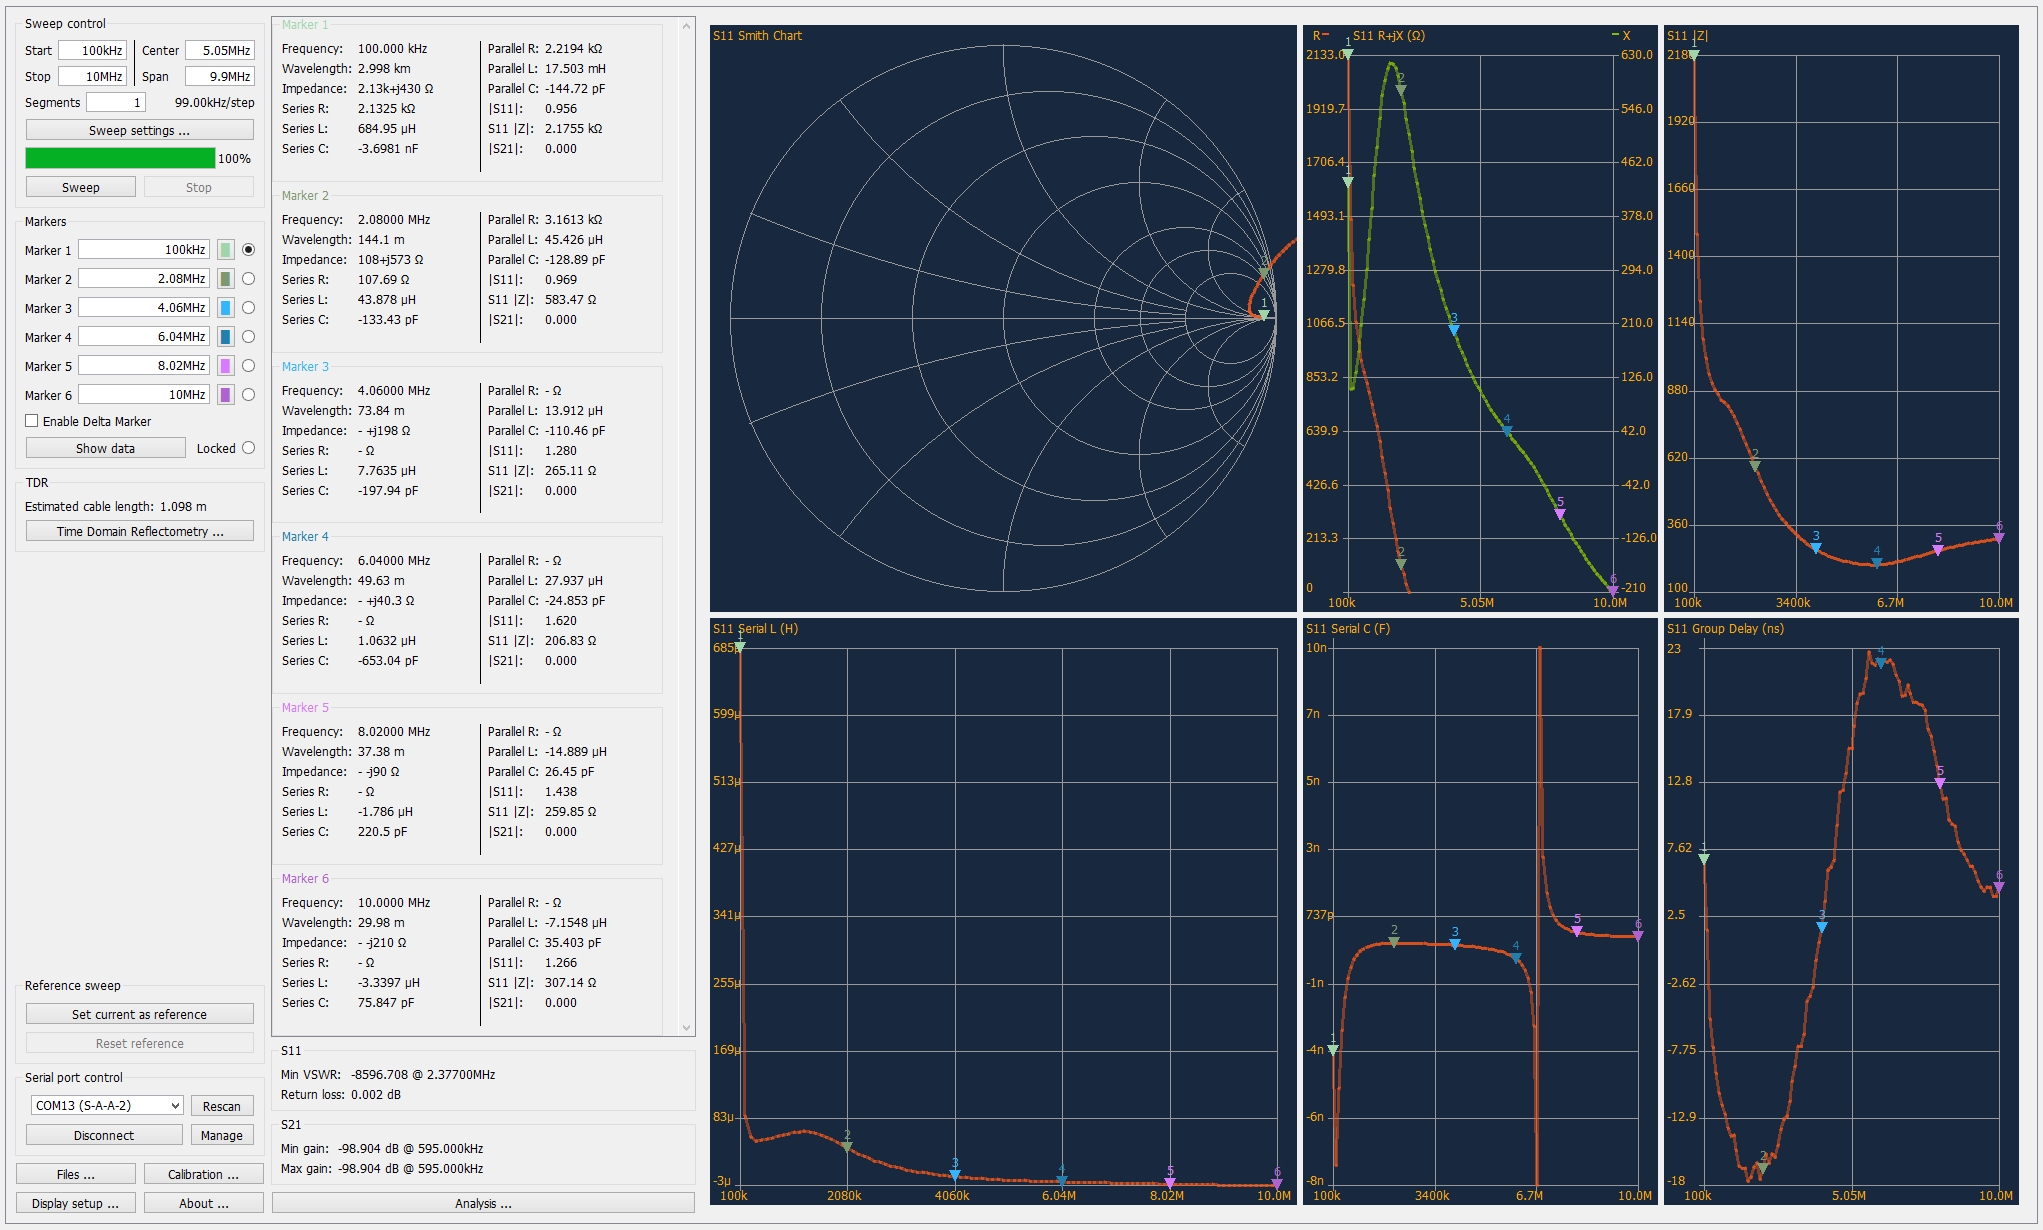Click marker 4 on the S11 |Z| chart

click(1877, 563)
